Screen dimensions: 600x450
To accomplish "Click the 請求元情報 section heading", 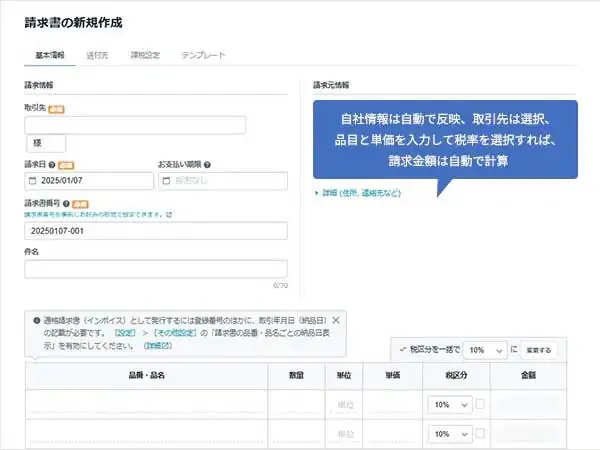I will 331,85.
